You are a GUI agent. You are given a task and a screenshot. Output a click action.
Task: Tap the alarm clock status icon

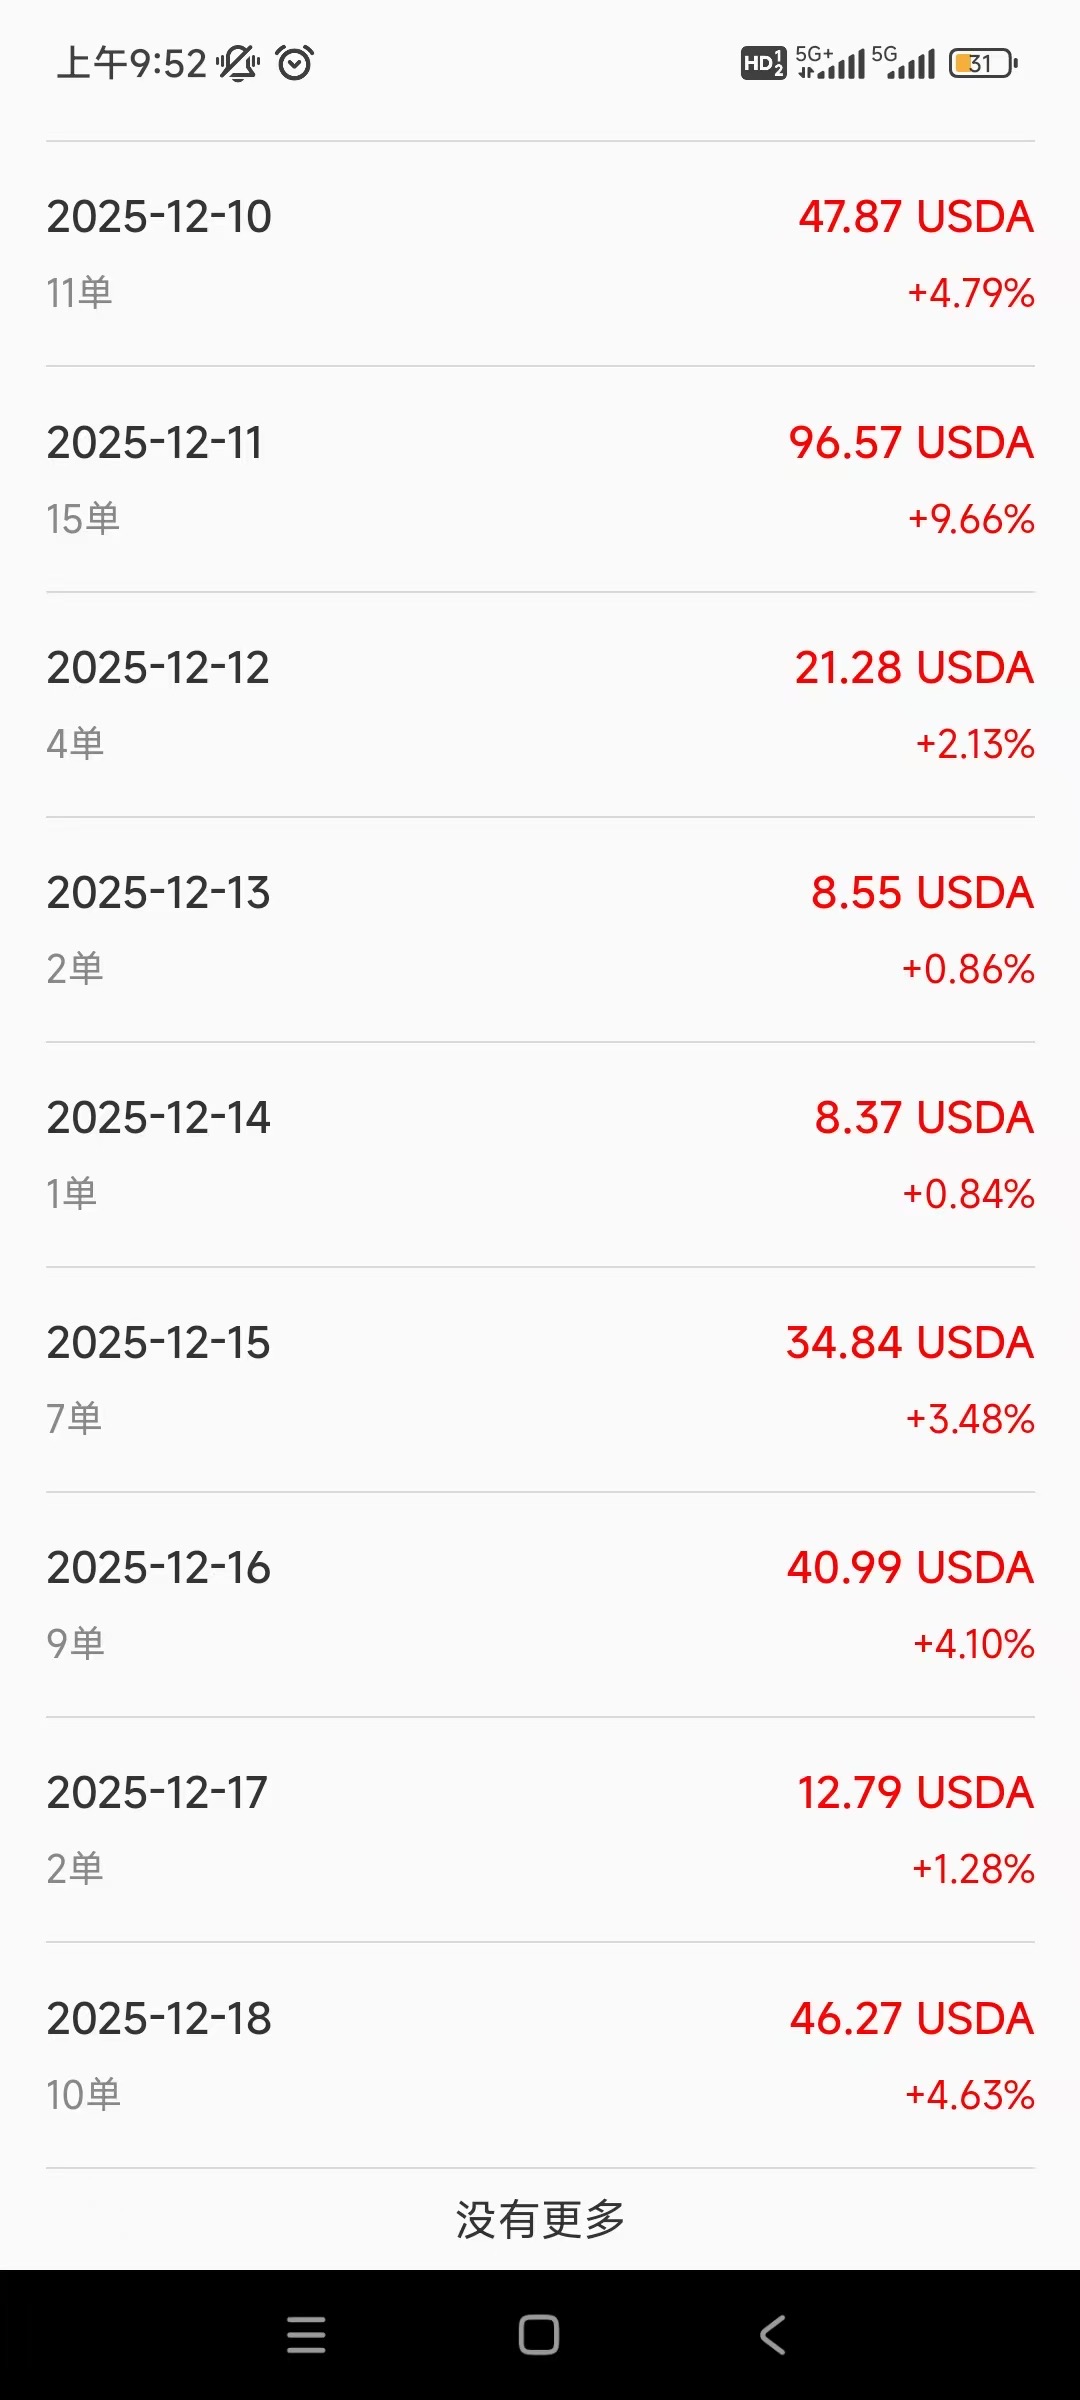pos(295,63)
